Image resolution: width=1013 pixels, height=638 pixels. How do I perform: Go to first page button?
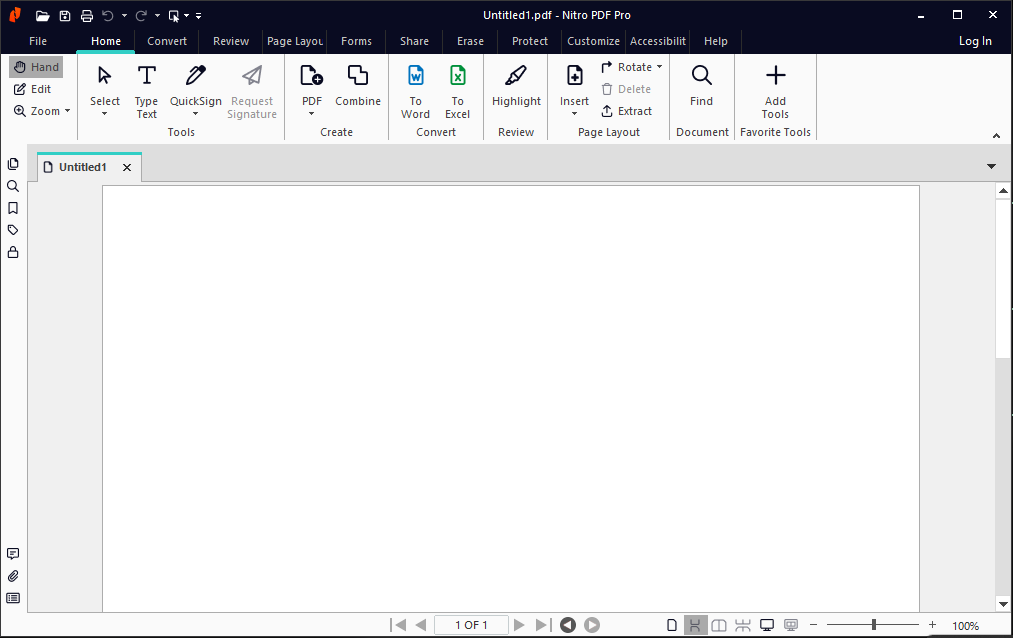click(398, 625)
